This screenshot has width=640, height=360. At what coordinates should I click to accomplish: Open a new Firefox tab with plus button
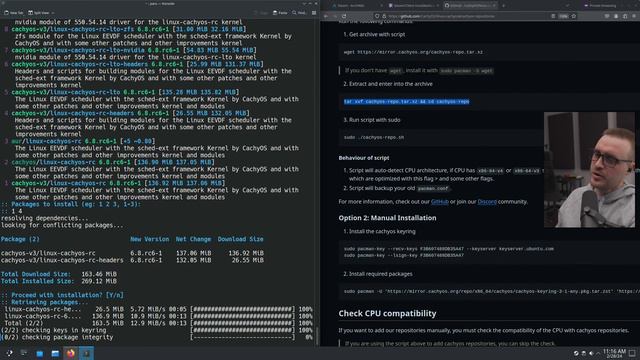[503, 6]
